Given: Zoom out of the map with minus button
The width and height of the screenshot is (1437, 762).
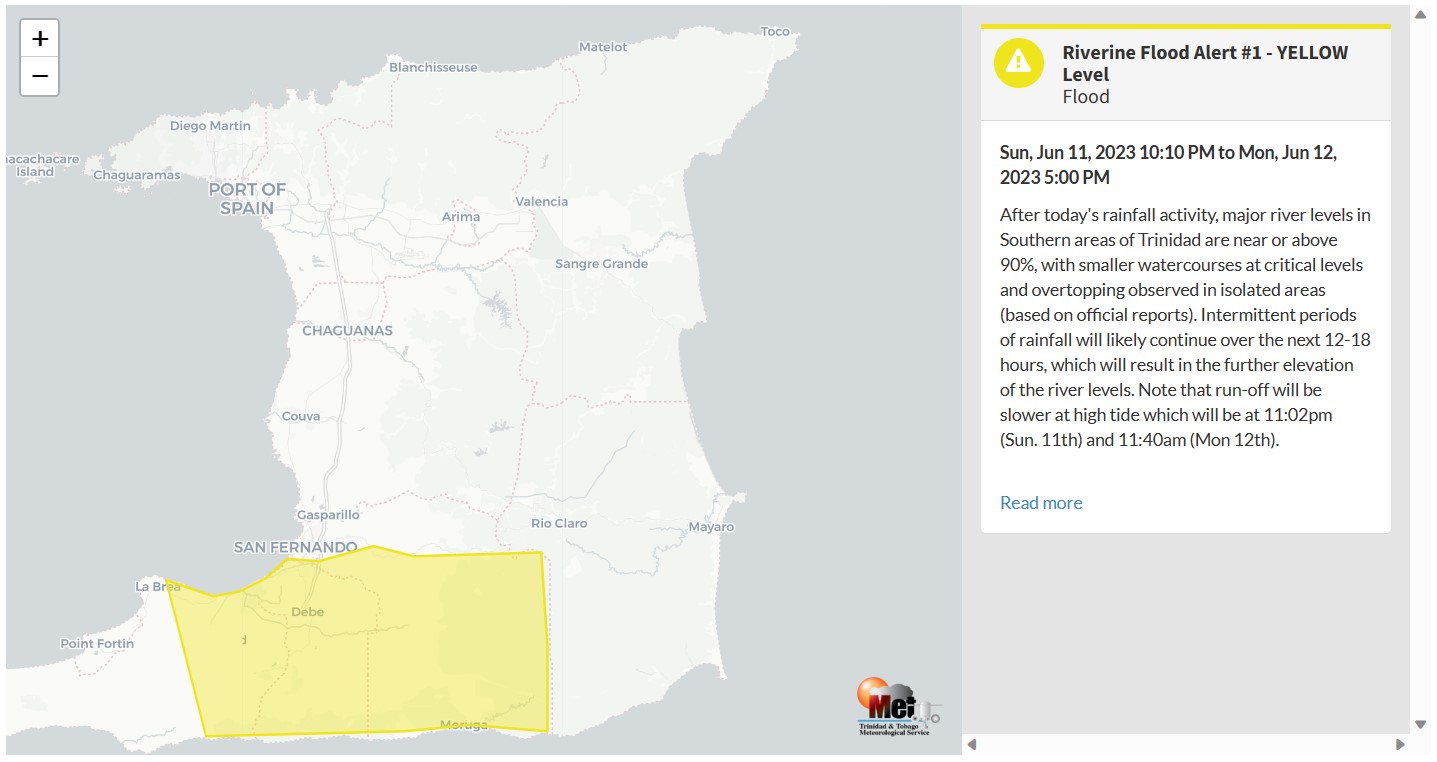Looking at the screenshot, I should pyautogui.click(x=40, y=76).
